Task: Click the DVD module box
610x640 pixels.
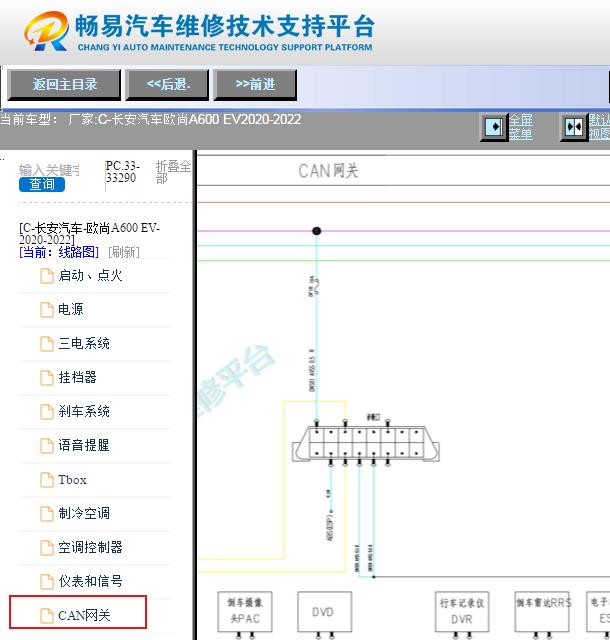Action: pos(325,612)
